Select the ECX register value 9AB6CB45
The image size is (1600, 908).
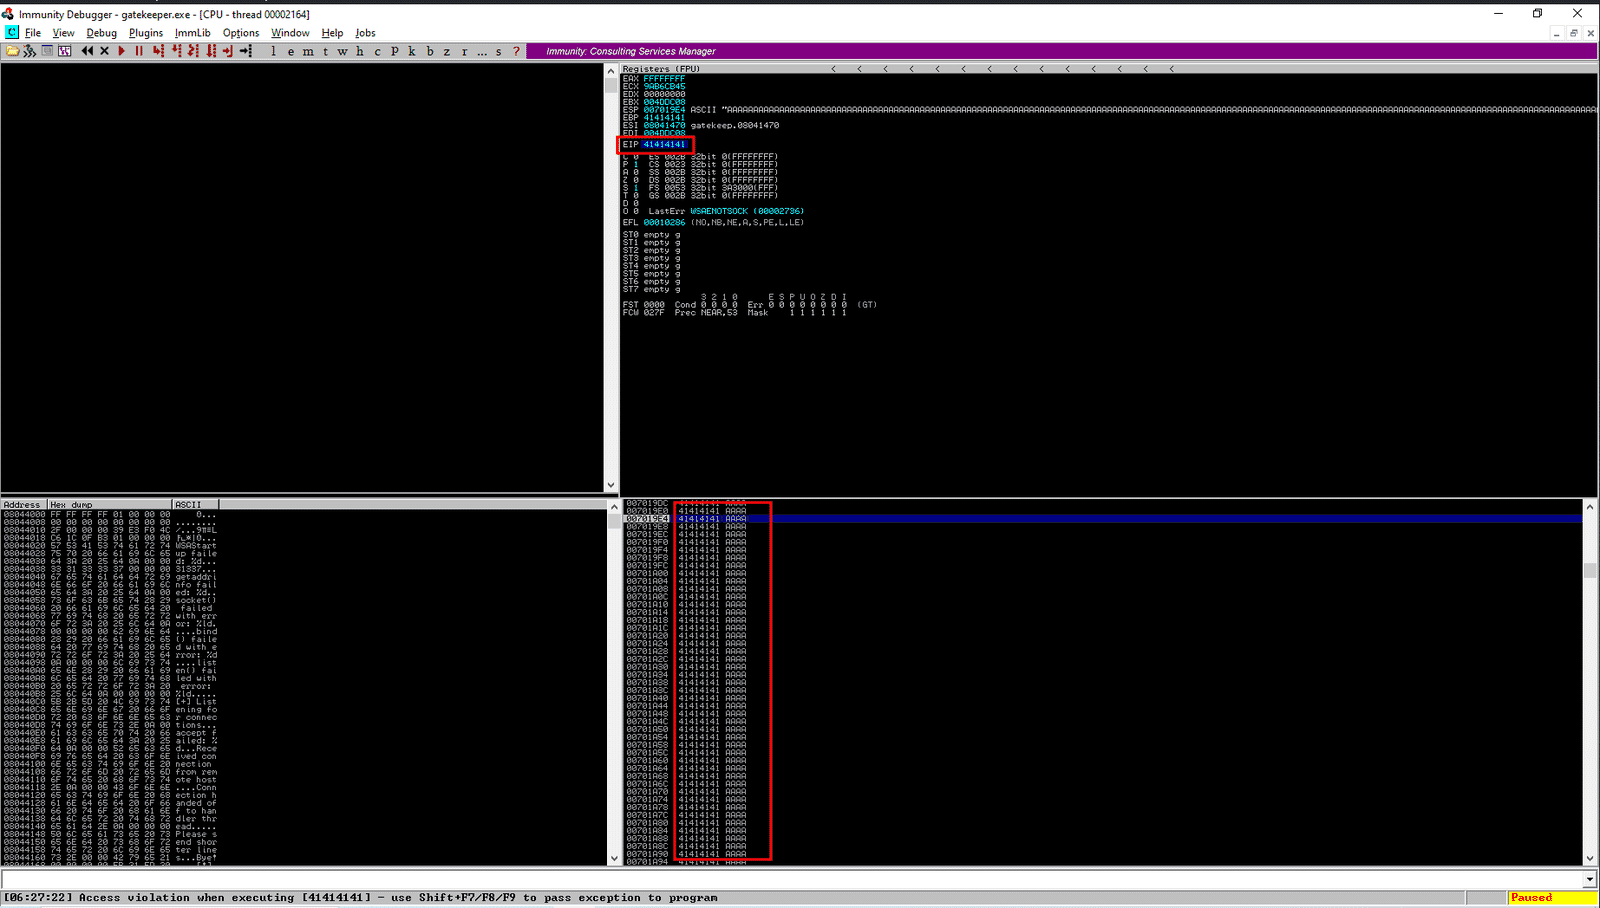coord(664,86)
